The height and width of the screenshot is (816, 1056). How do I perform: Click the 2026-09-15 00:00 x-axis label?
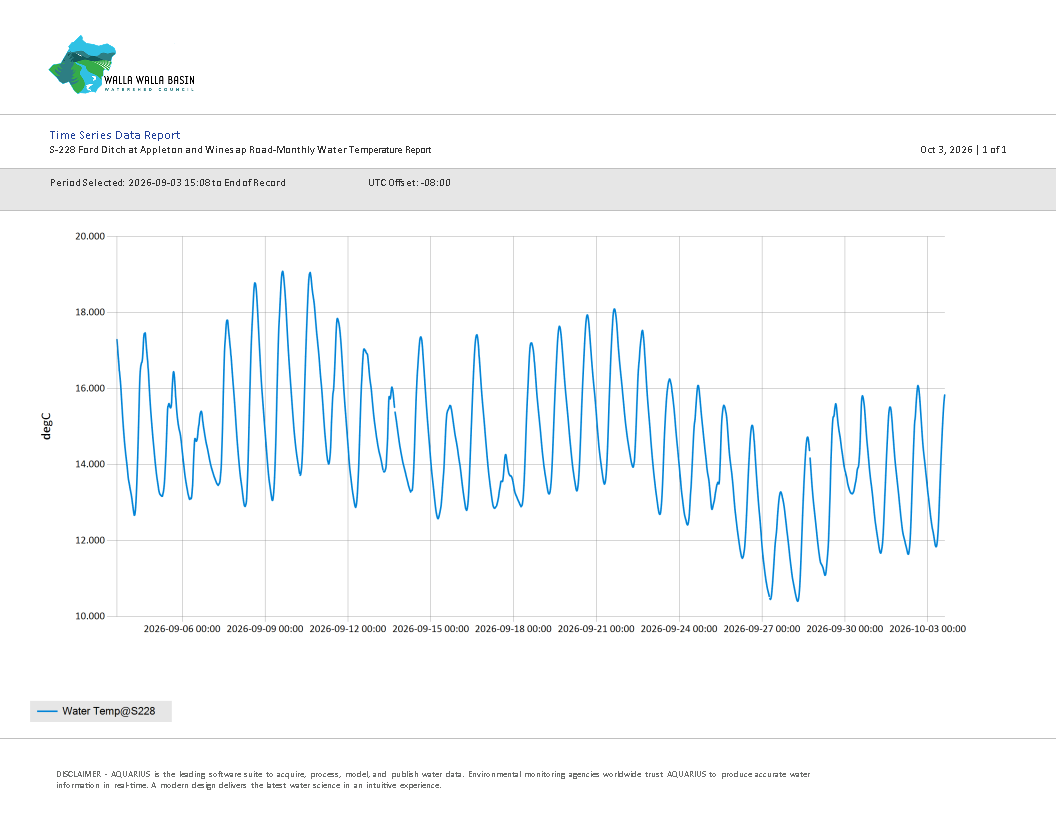[430, 629]
